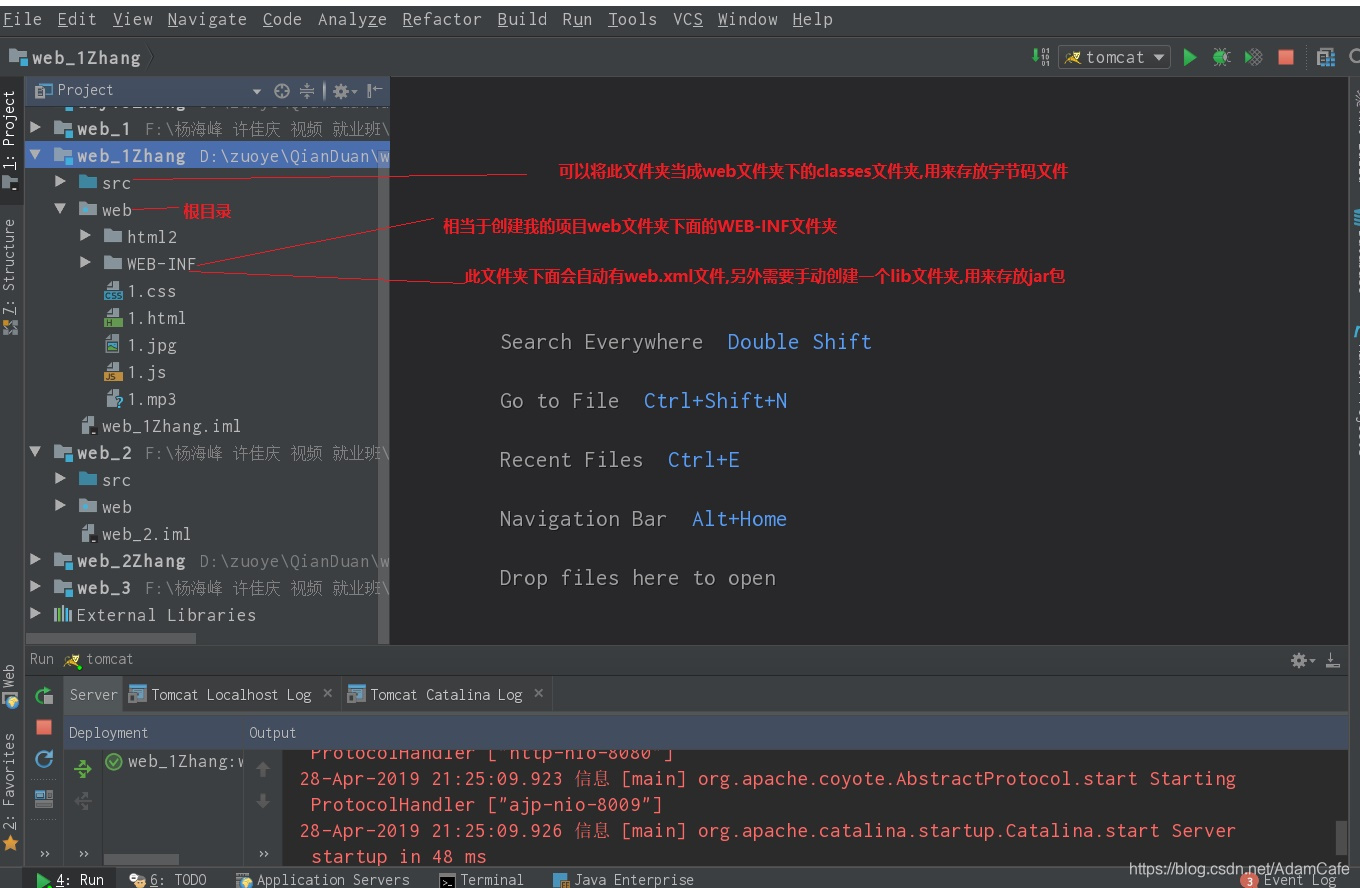The height and width of the screenshot is (888, 1360).
Task: Open the Project panel settings gear
Action: 343,90
